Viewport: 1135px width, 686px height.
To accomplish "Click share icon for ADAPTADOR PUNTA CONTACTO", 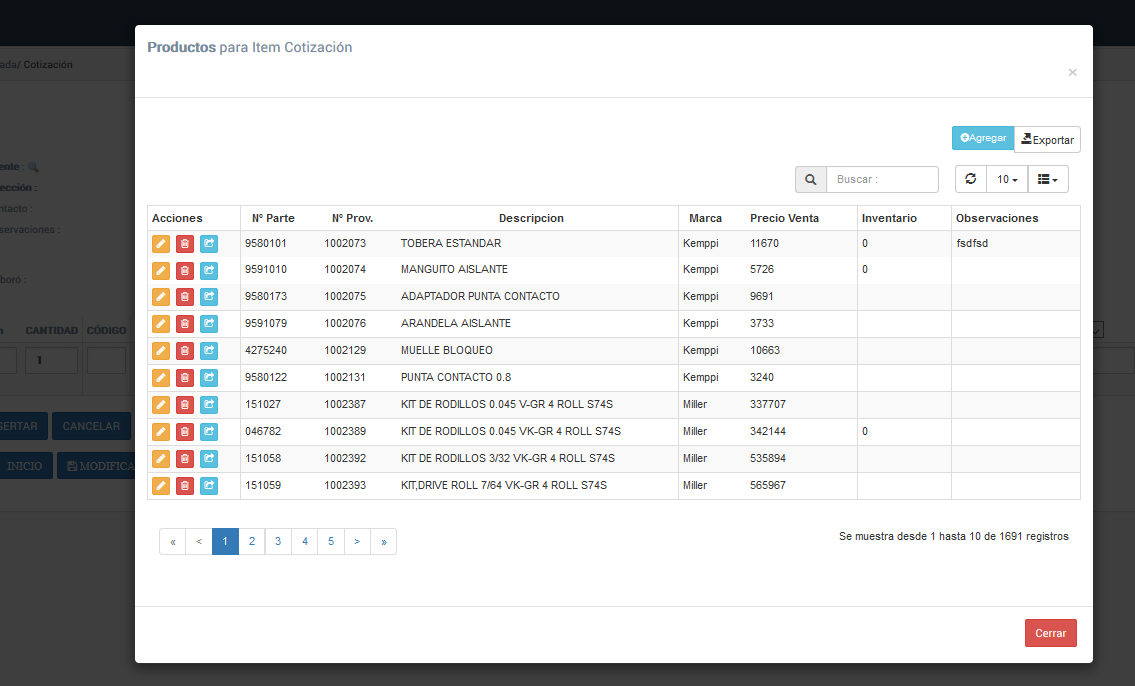I will click(209, 297).
